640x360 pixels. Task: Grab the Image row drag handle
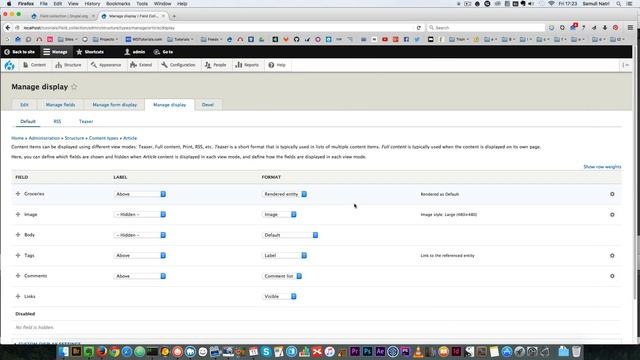click(x=18, y=214)
